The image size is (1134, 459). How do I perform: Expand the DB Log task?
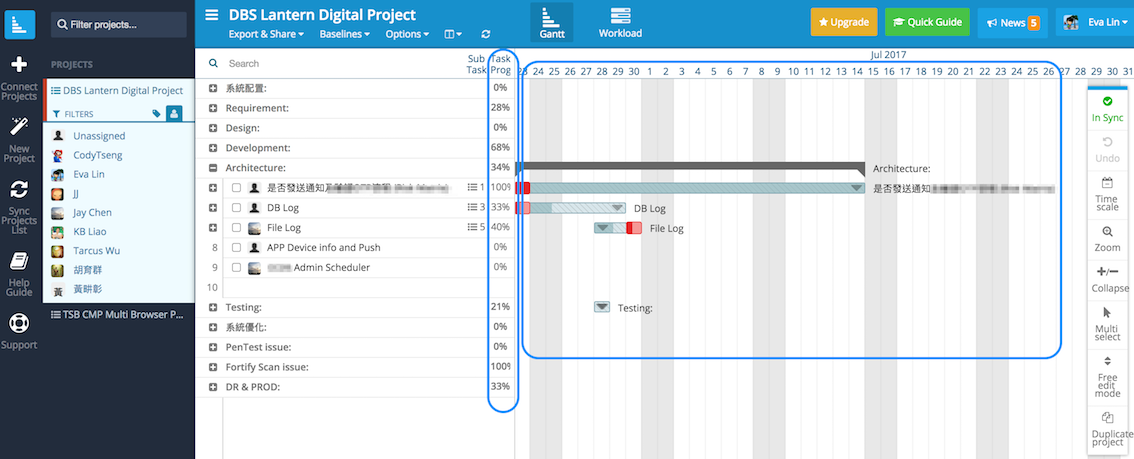pyautogui.click(x=213, y=207)
